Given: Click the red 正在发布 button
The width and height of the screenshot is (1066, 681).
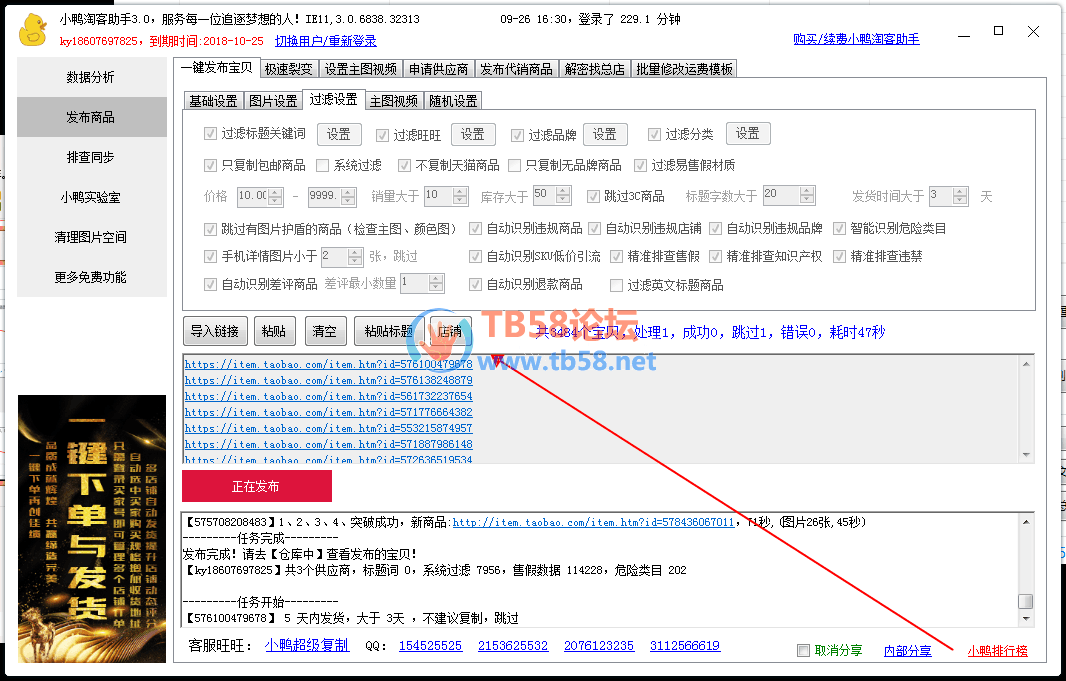Looking at the screenshot, I should pyautogui.click(x=257, y=486).
